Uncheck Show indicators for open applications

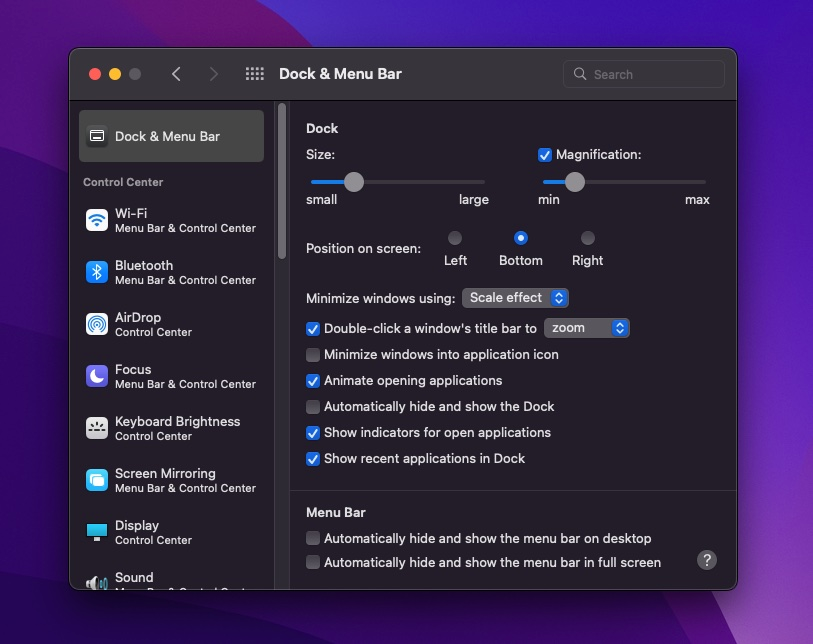click(x=313, y=432)
